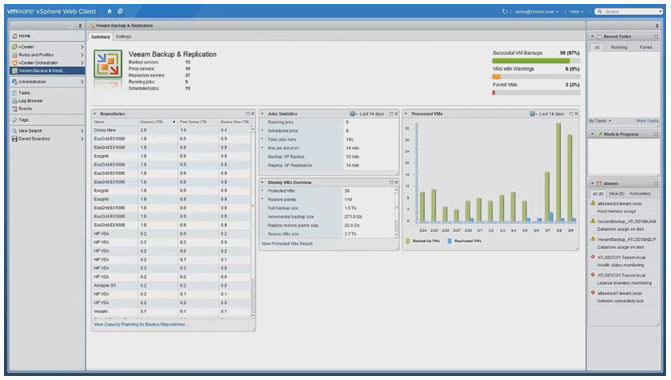Open the Jobs Statistics Last 14 days period selector
Screen dimensions: 671x380
point(367,114)
